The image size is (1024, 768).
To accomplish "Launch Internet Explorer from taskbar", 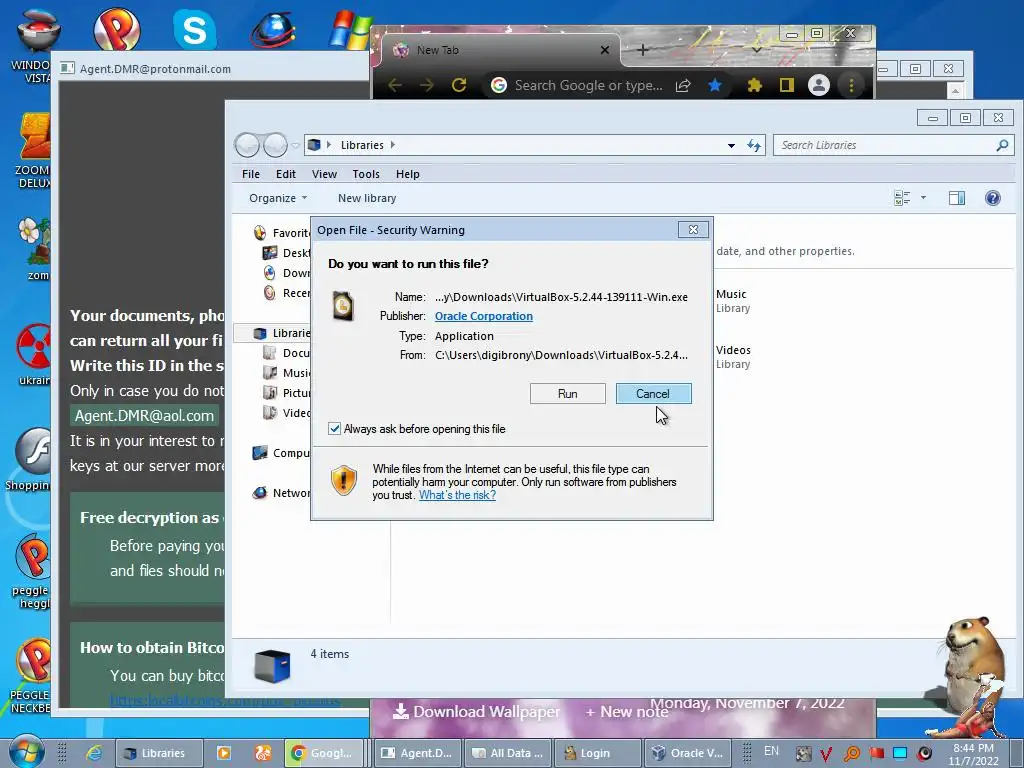I will pyautogui.click(x=94, y=753).
